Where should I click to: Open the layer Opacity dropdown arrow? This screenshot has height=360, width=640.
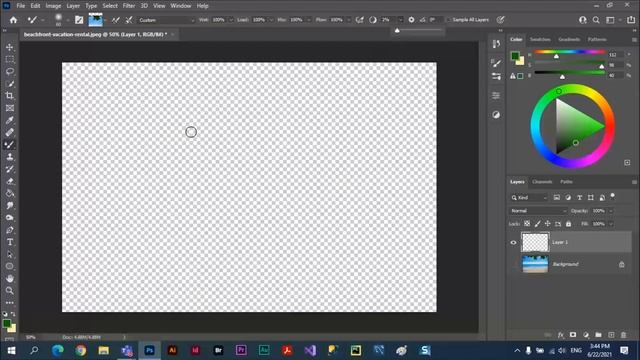(x=611, y=211)
